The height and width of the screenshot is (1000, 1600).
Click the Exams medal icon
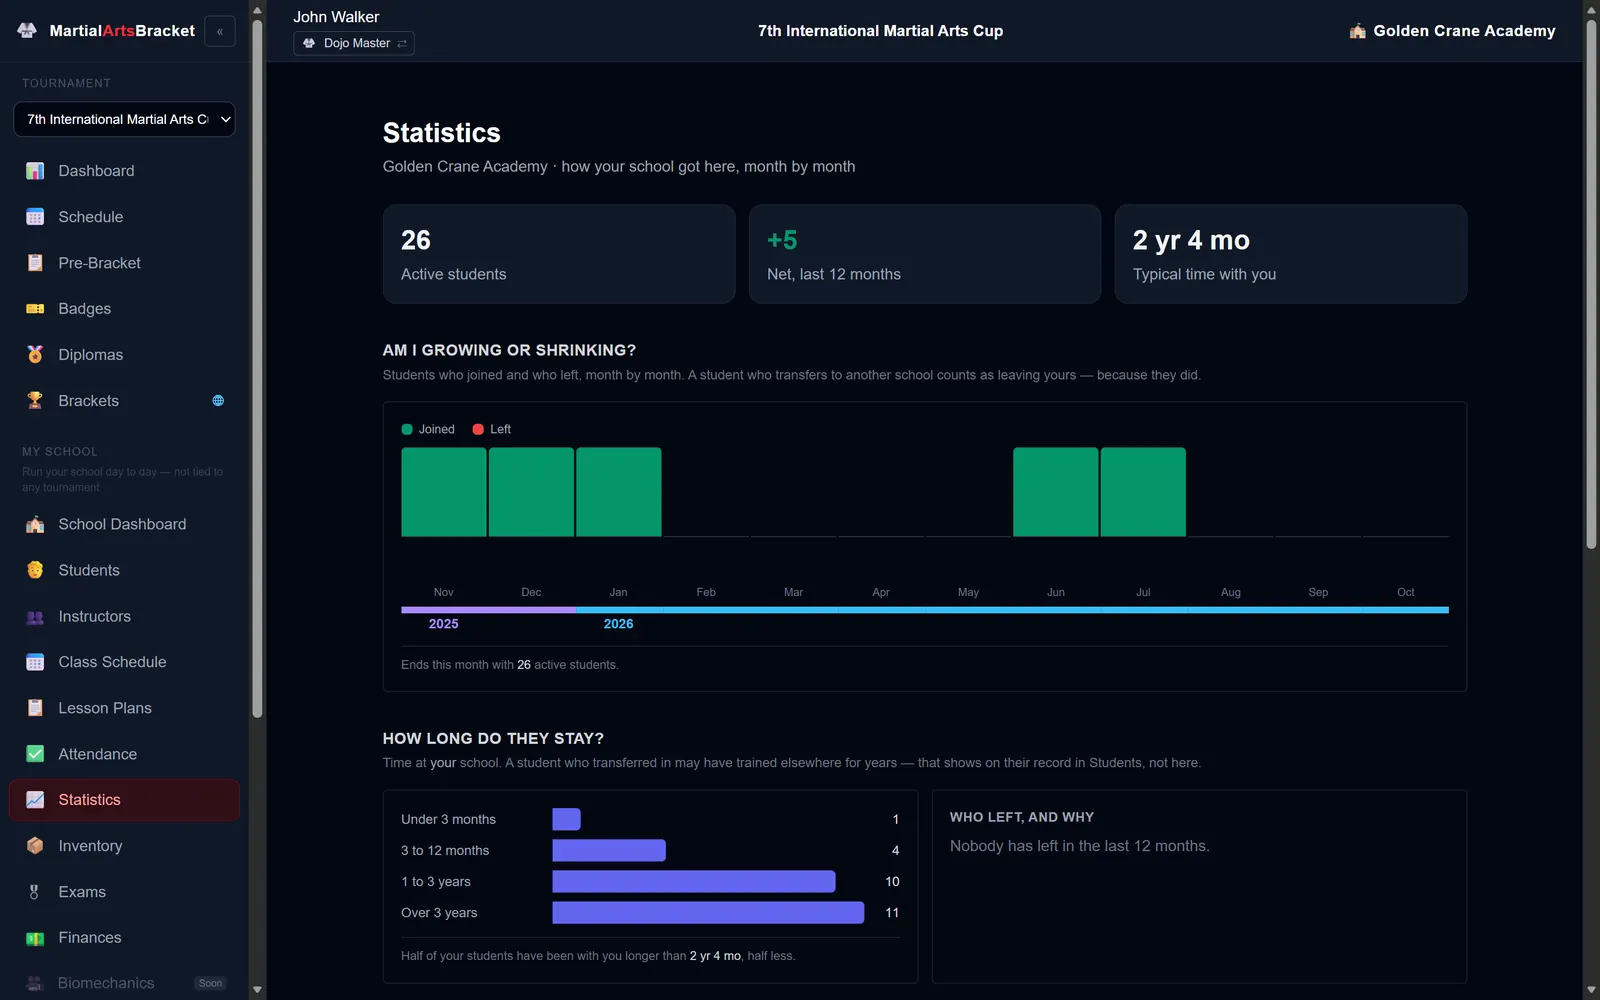(x=35, y=892)
